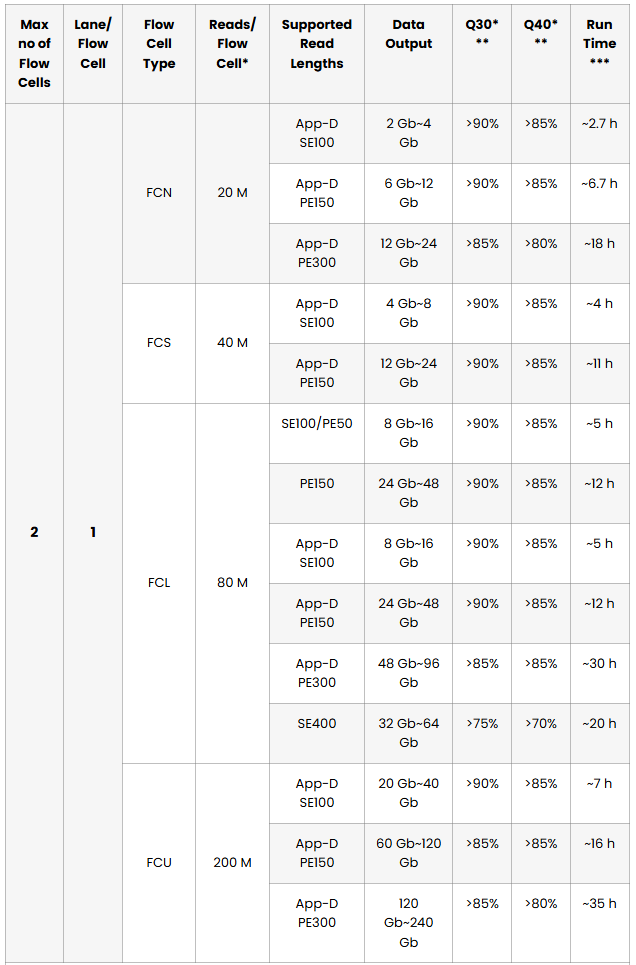The image size is (636, 965).
Task: Click the FCN flow cell type cell
Action: (x=159, y=193)
